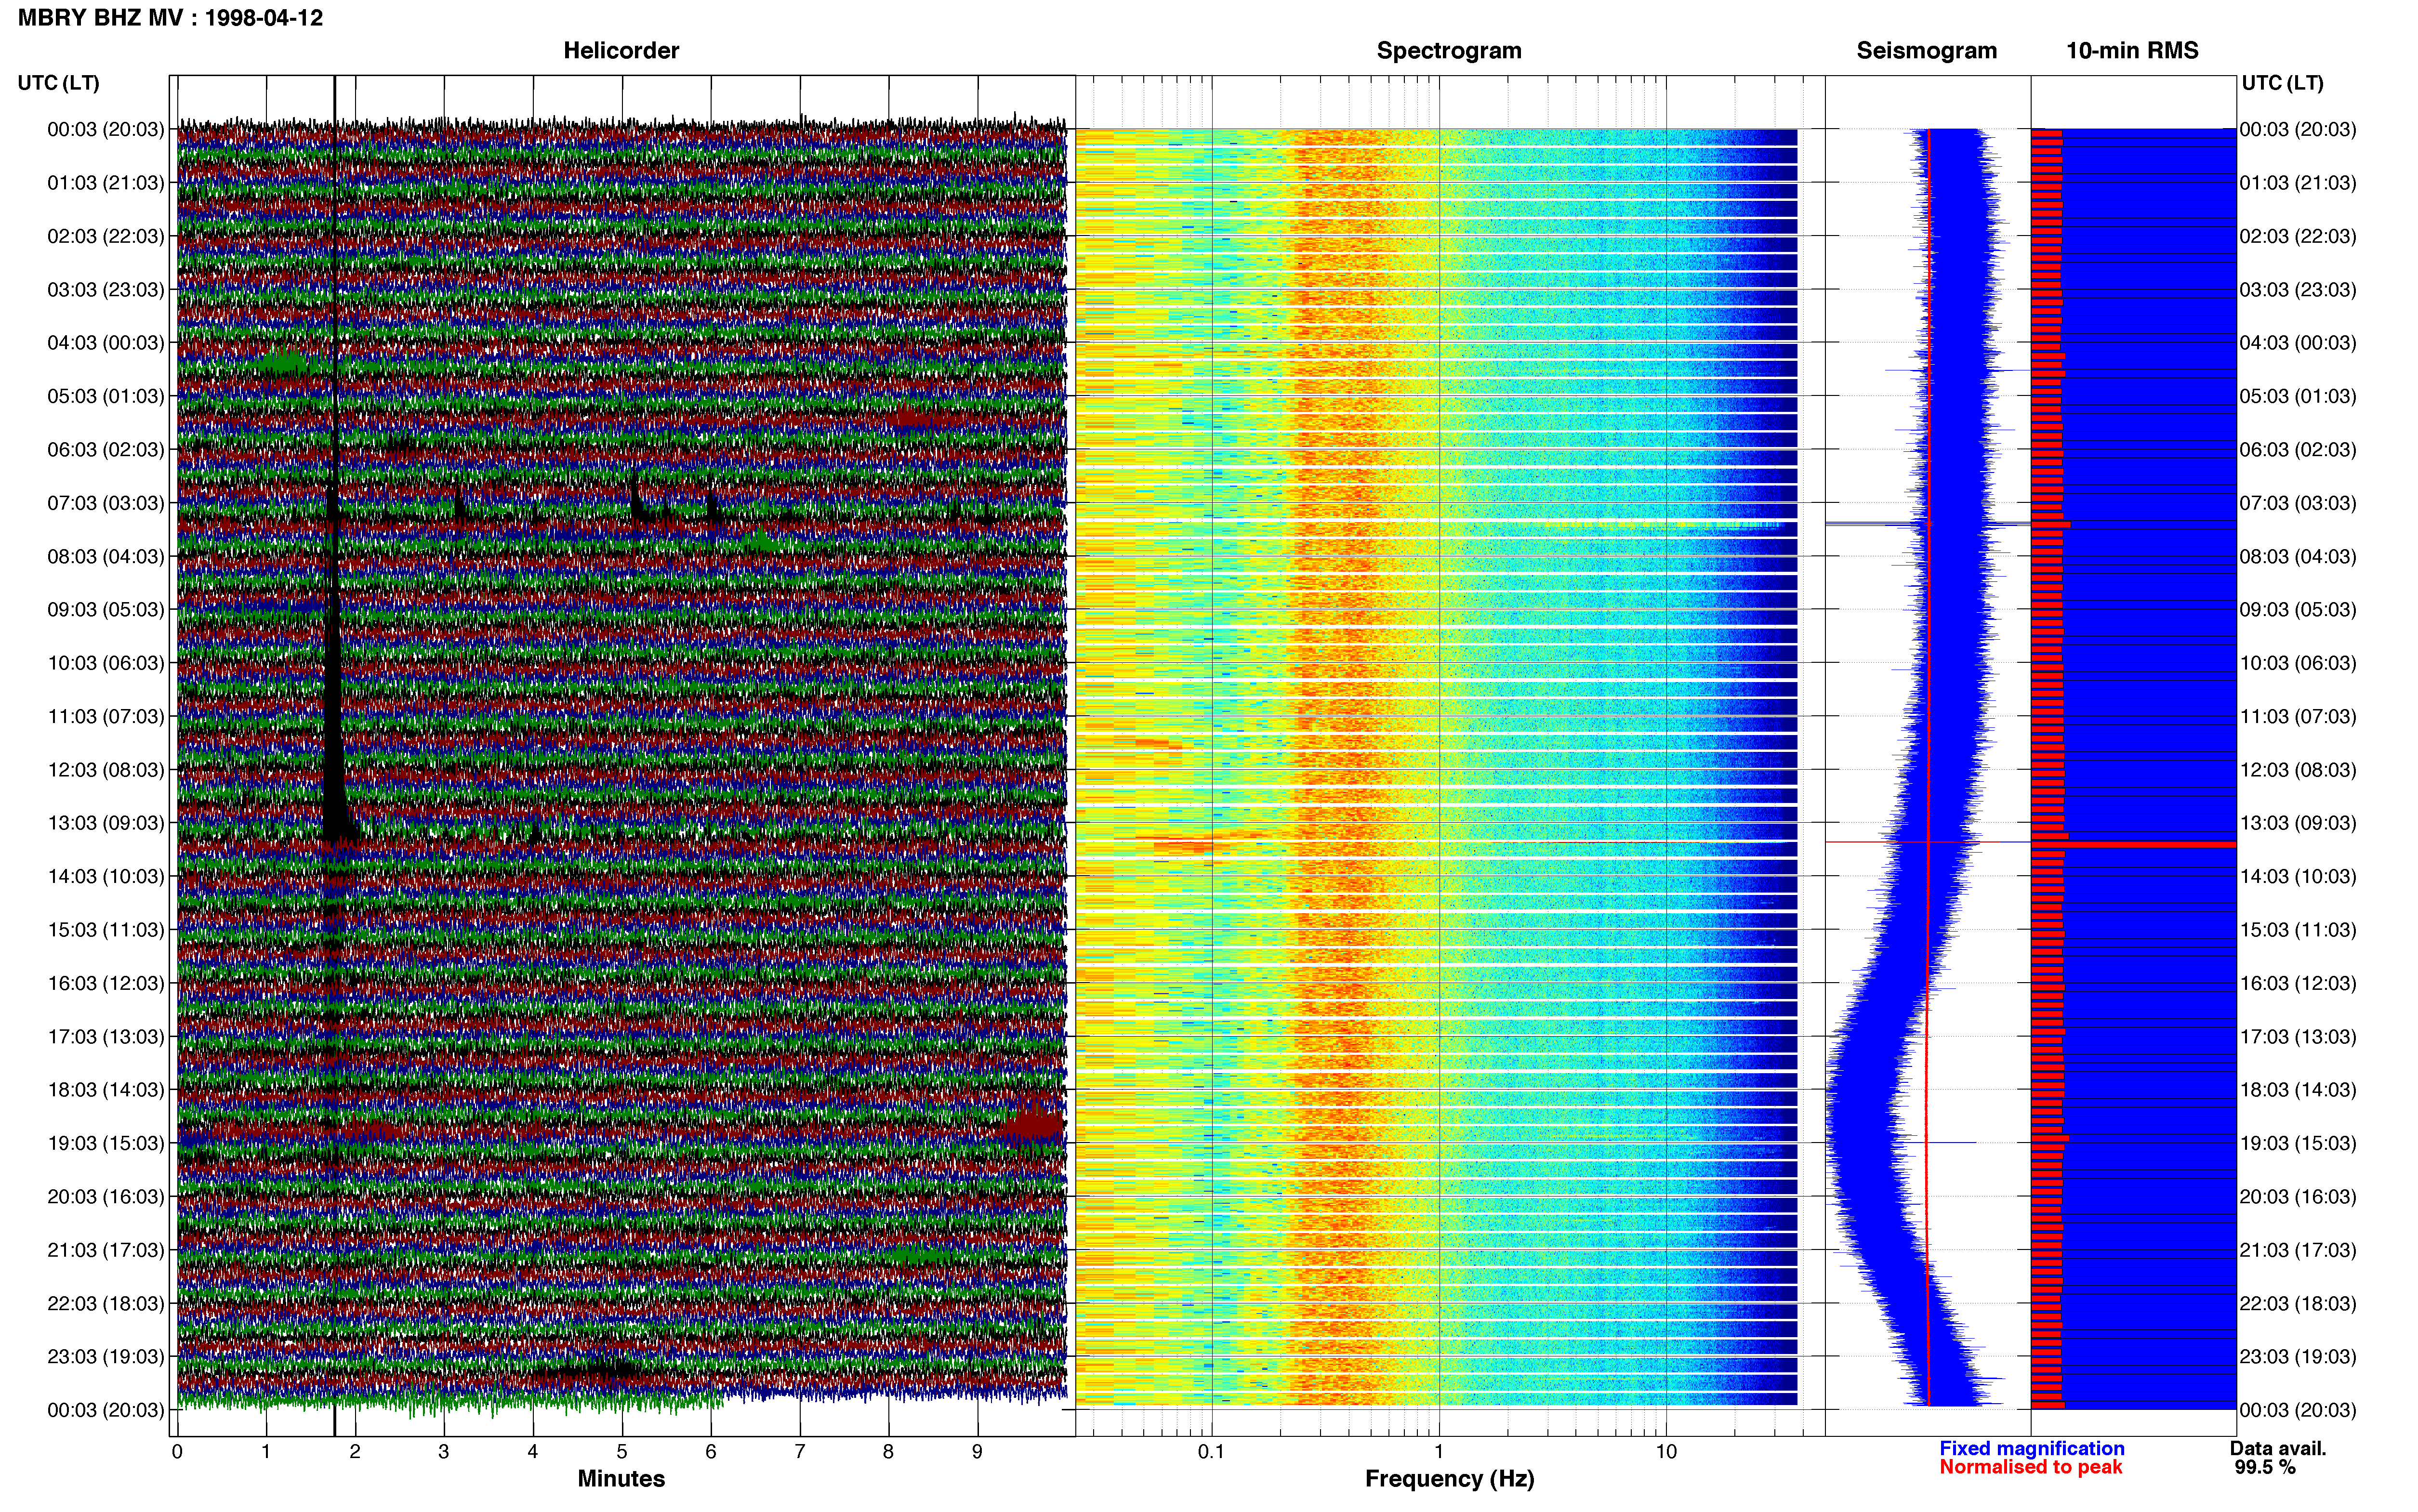
Task: Click the 'Fixed magnification' blue legend text
Action: (2031, 1448)
